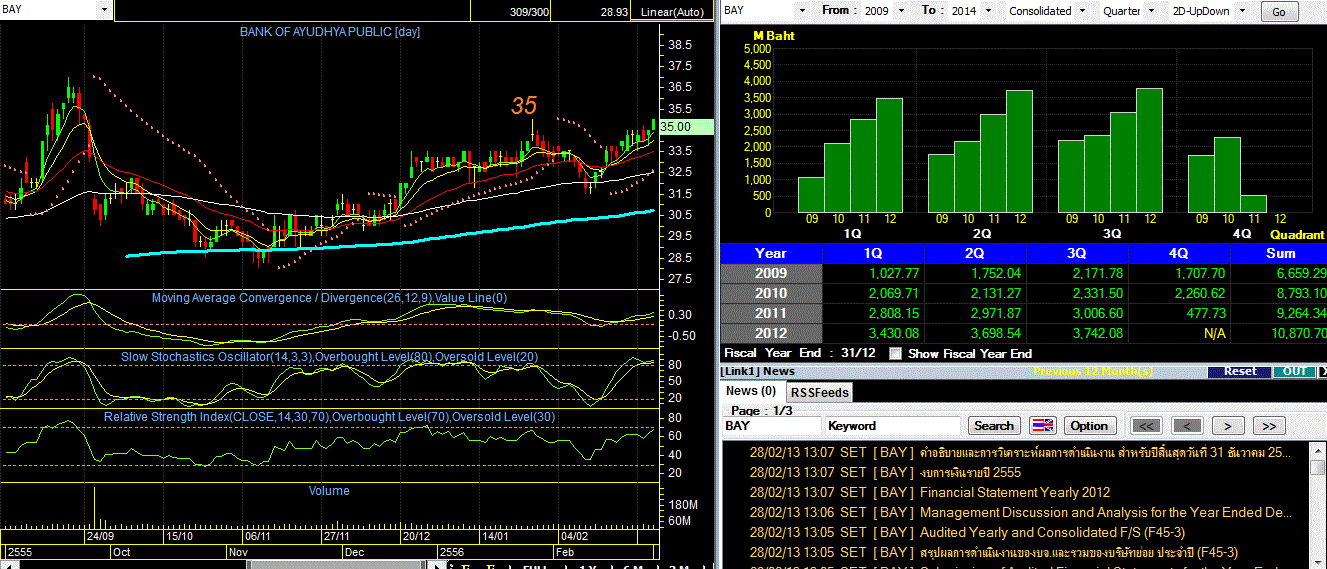Click the 35.00 current price marker
Screen dimensions: 1327x569
[687, 127]
